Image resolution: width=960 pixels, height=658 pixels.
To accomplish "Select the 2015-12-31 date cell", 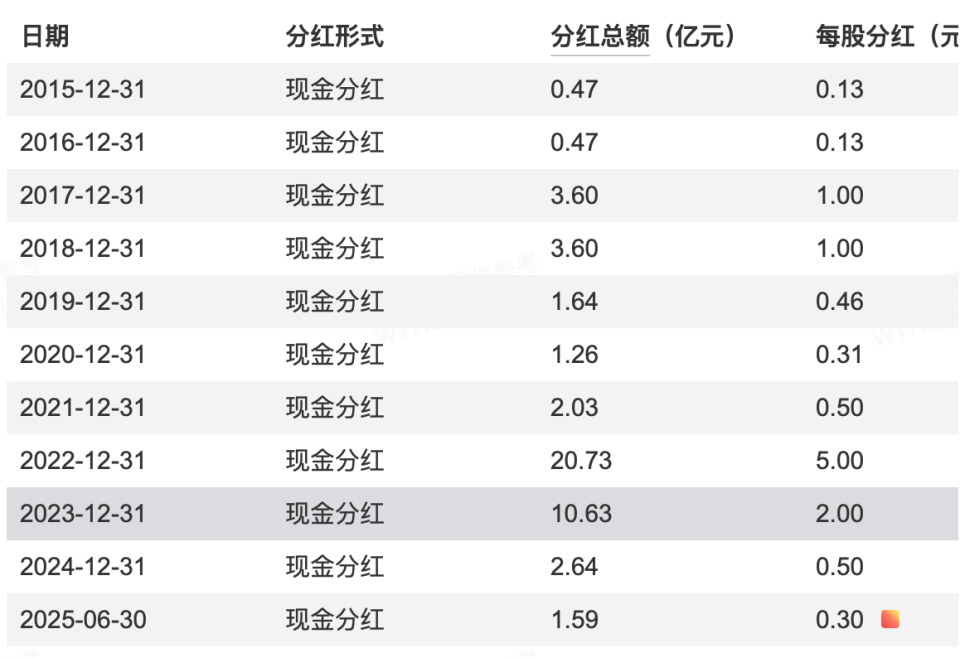I will [x=83, y=89].
